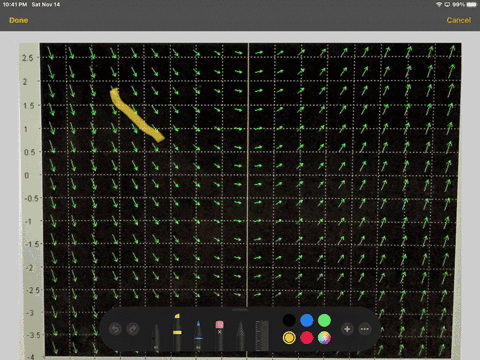This screenshot has width=480, height=360.
Task: Open the multicolor color picker wheel
Action: (324, 338)
